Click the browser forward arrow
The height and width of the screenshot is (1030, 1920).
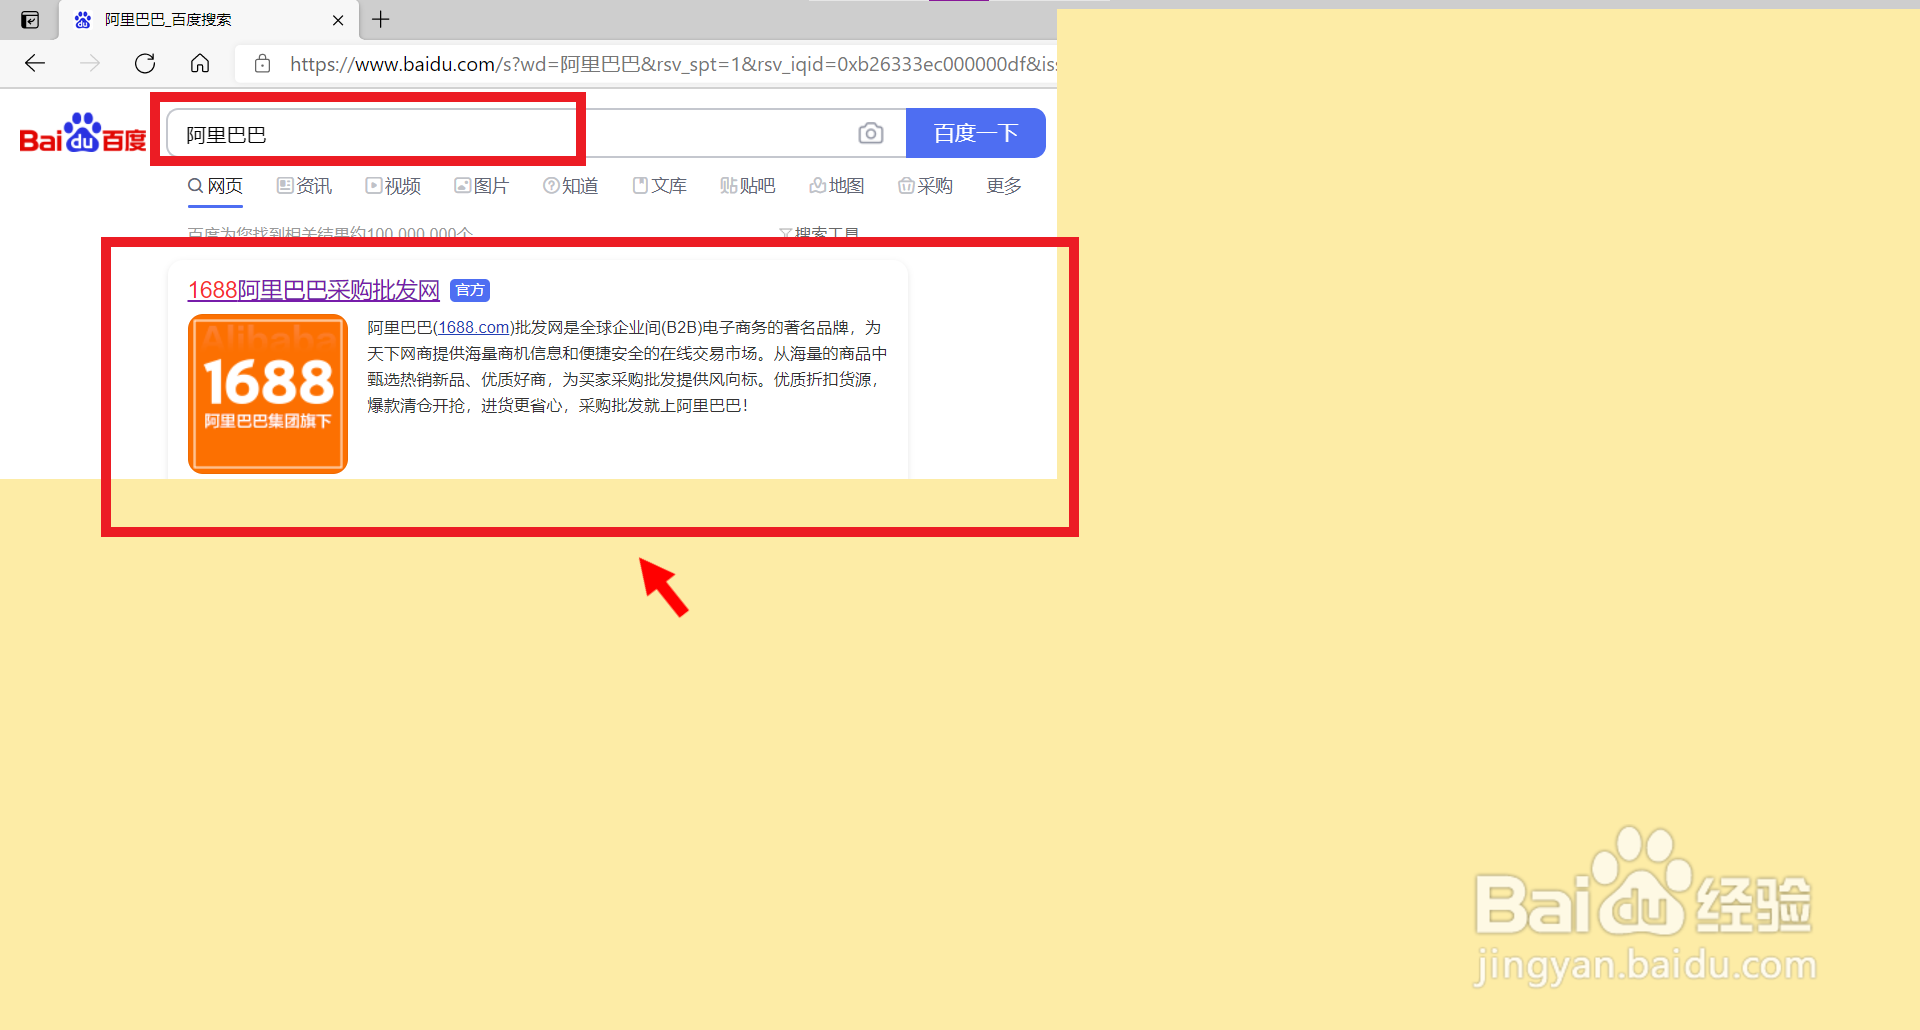pos(90,64)
